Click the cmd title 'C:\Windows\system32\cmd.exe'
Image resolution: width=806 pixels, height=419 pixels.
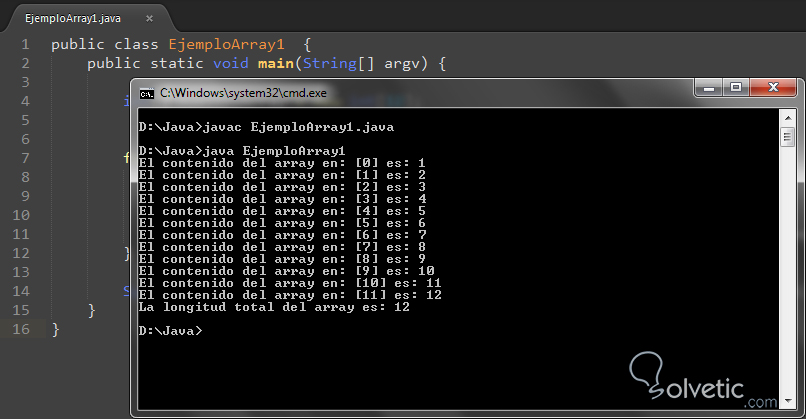coord(243,93)
